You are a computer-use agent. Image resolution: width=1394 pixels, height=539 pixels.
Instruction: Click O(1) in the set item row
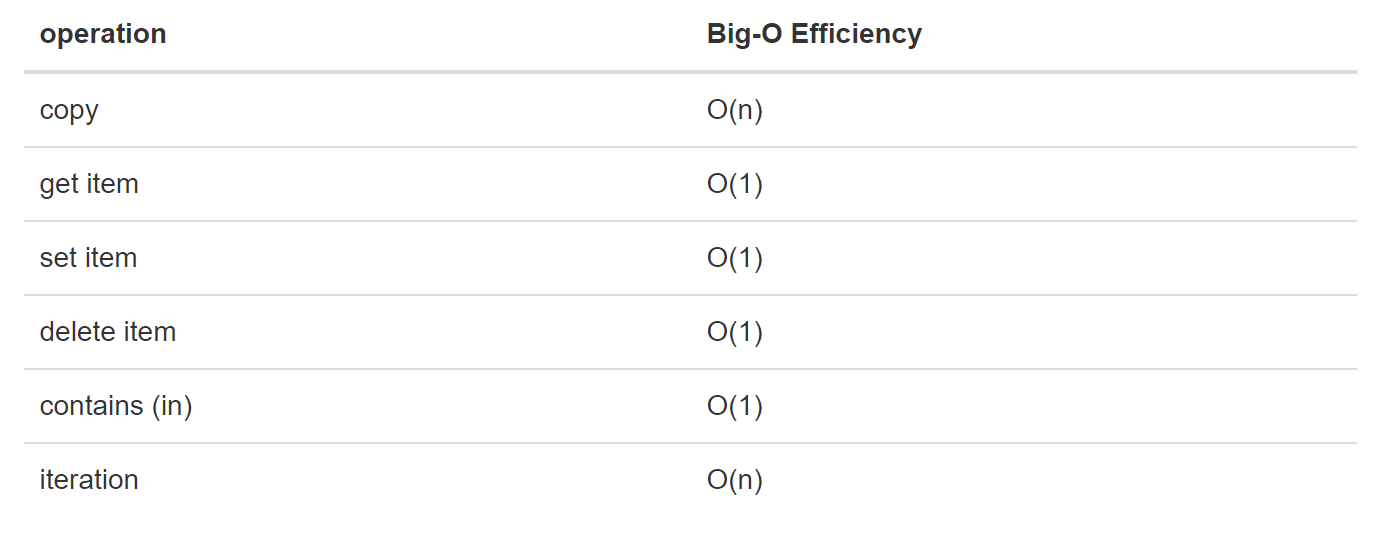click(x=735, y=258)
